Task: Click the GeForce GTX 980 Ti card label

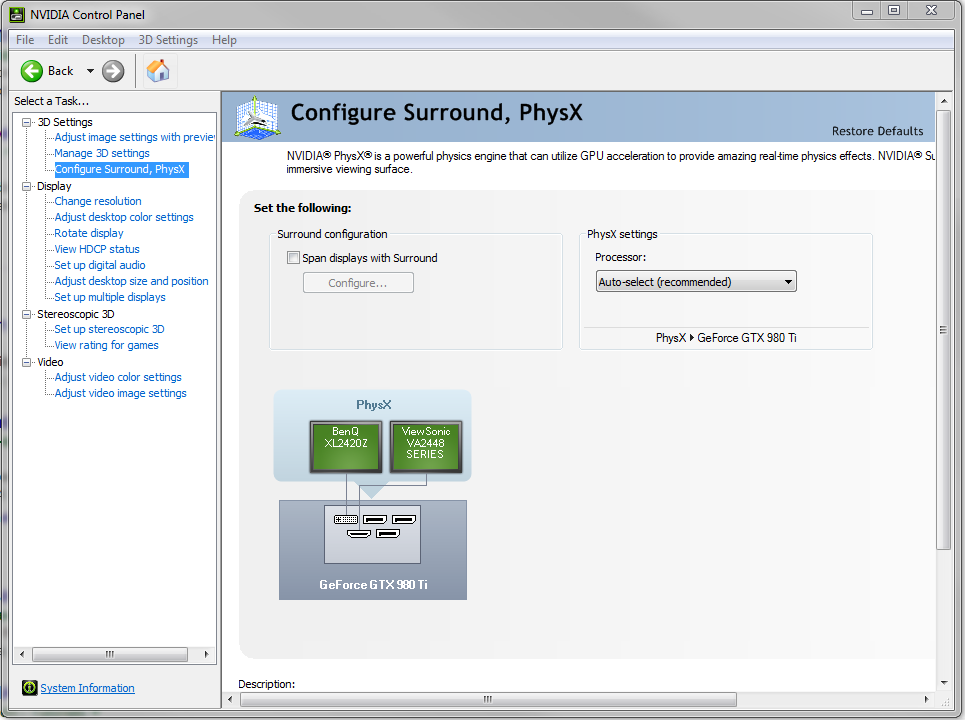Action: tap(373, 585)
